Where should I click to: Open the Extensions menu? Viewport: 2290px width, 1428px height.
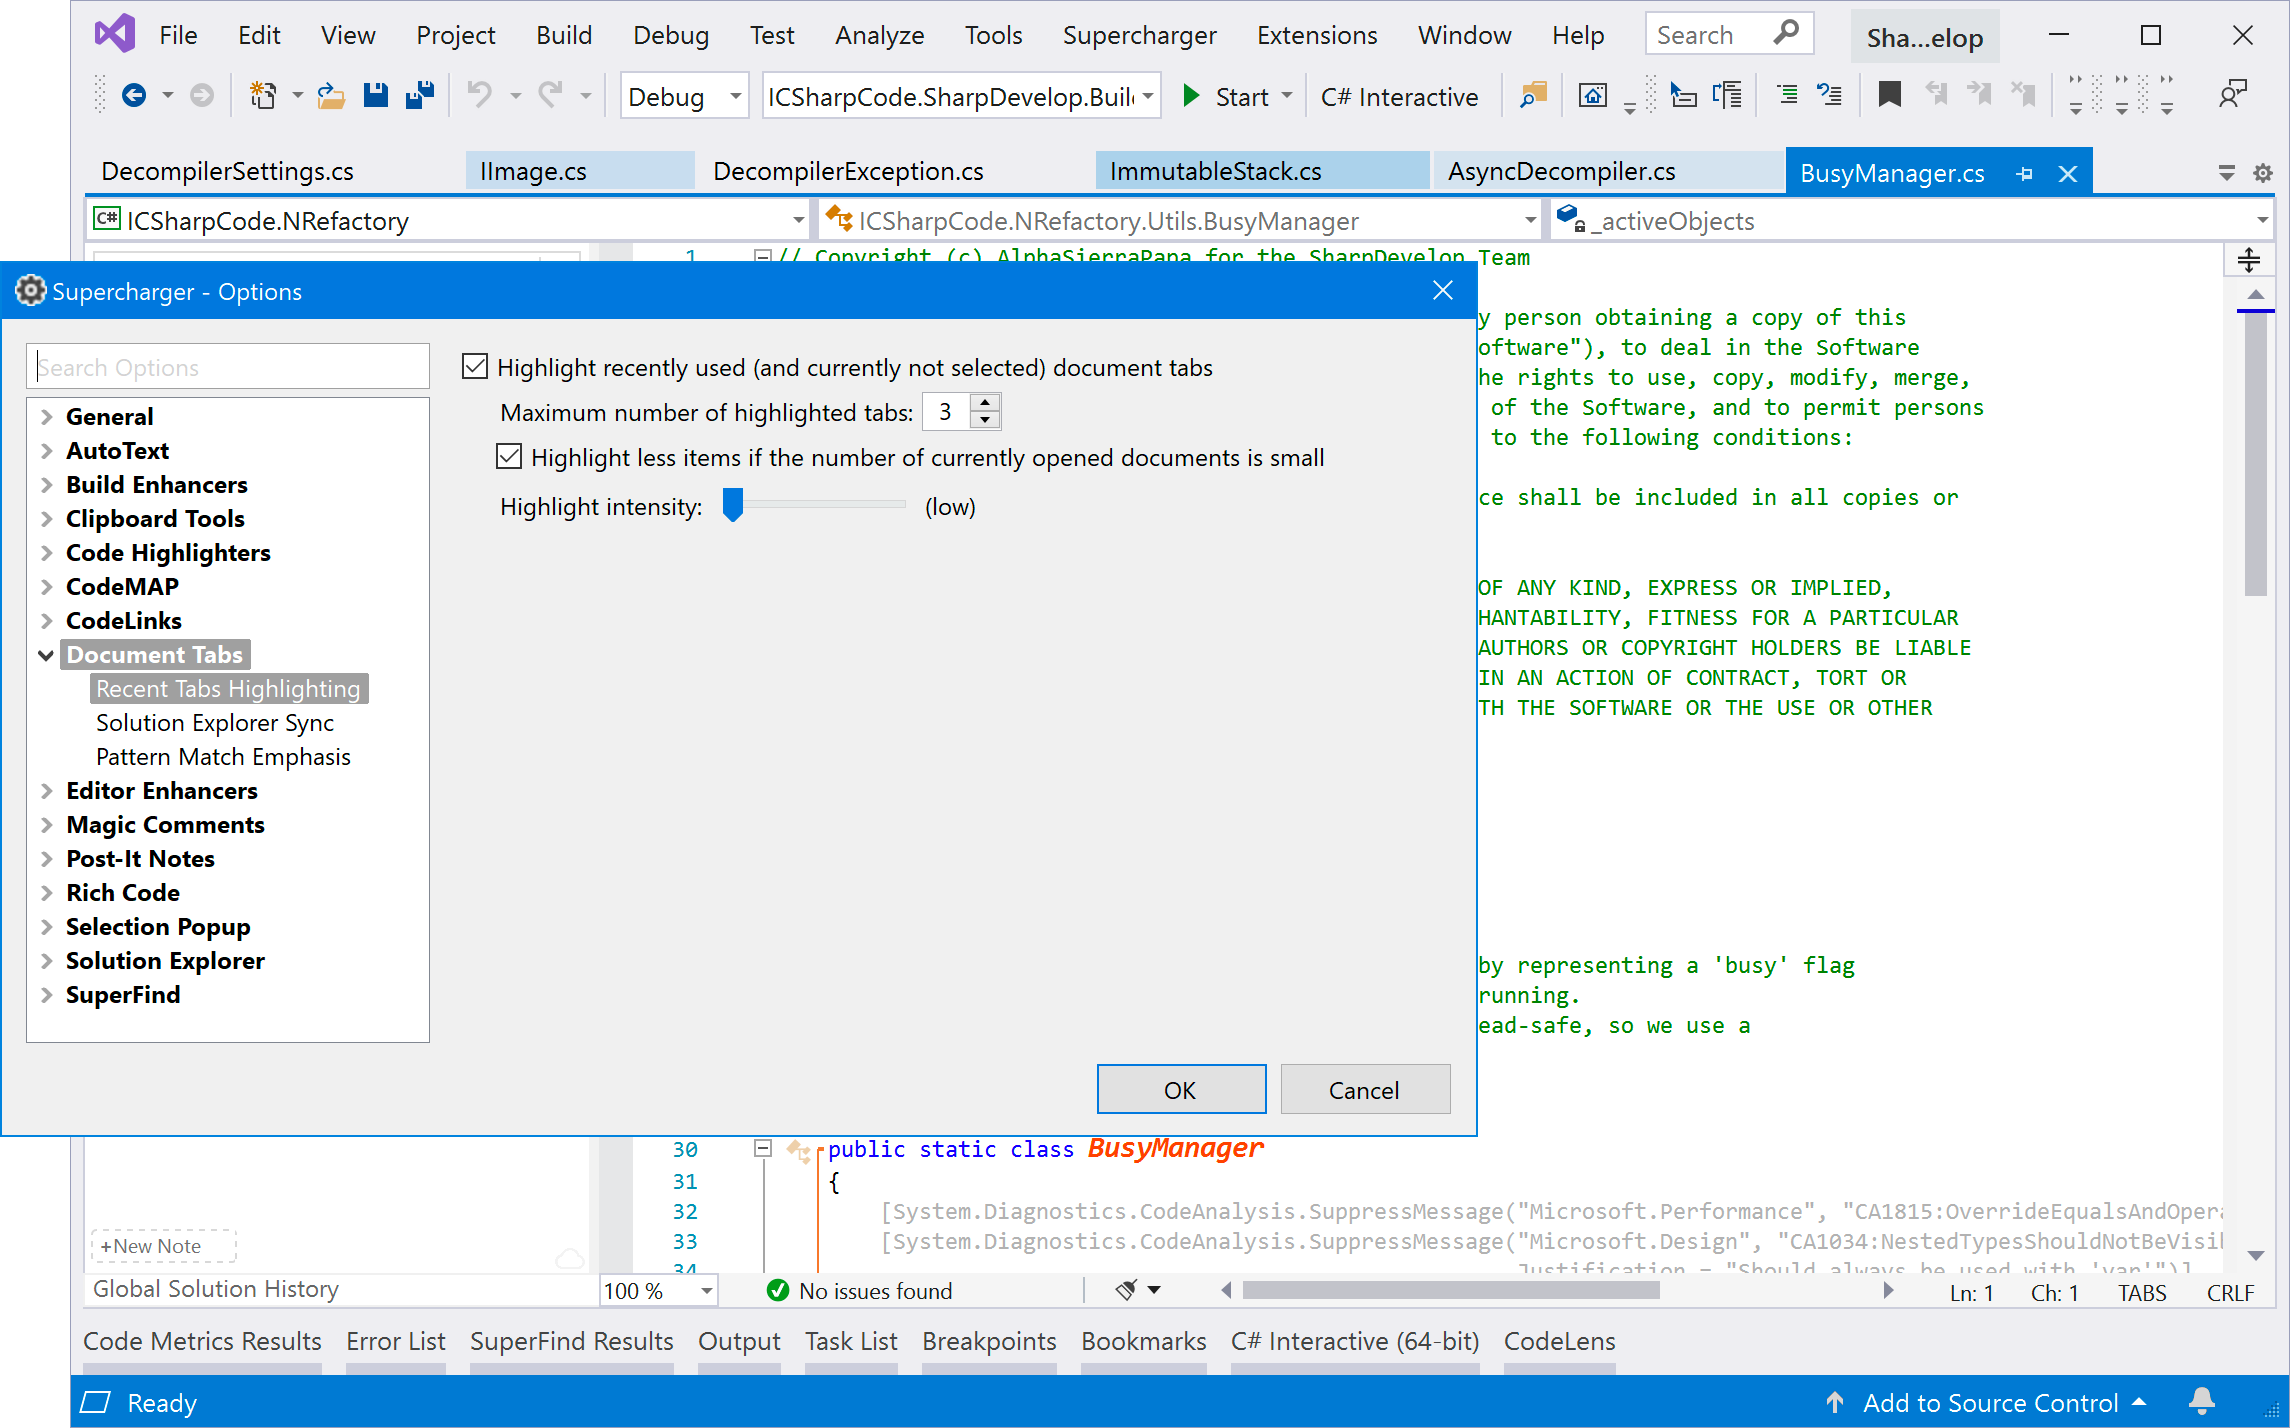coord(1316,35)
